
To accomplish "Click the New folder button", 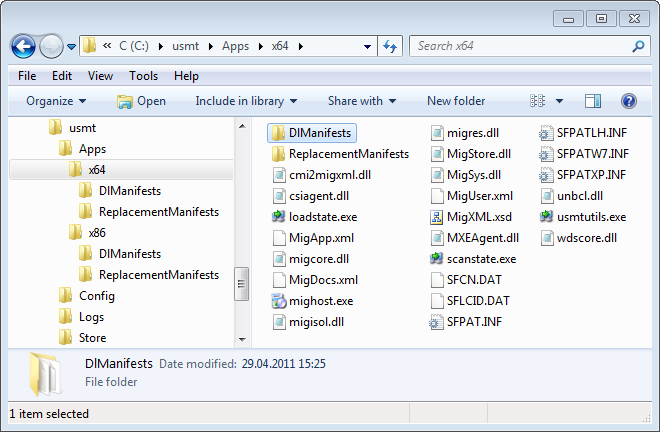I will pyautogui.click(x=456, y=101).
